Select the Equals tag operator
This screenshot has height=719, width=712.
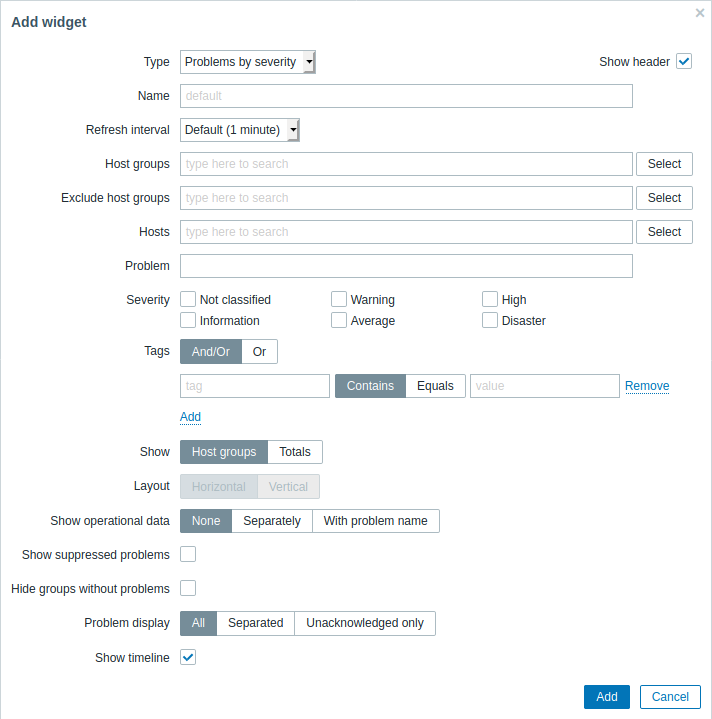click(x=435, y=386)
